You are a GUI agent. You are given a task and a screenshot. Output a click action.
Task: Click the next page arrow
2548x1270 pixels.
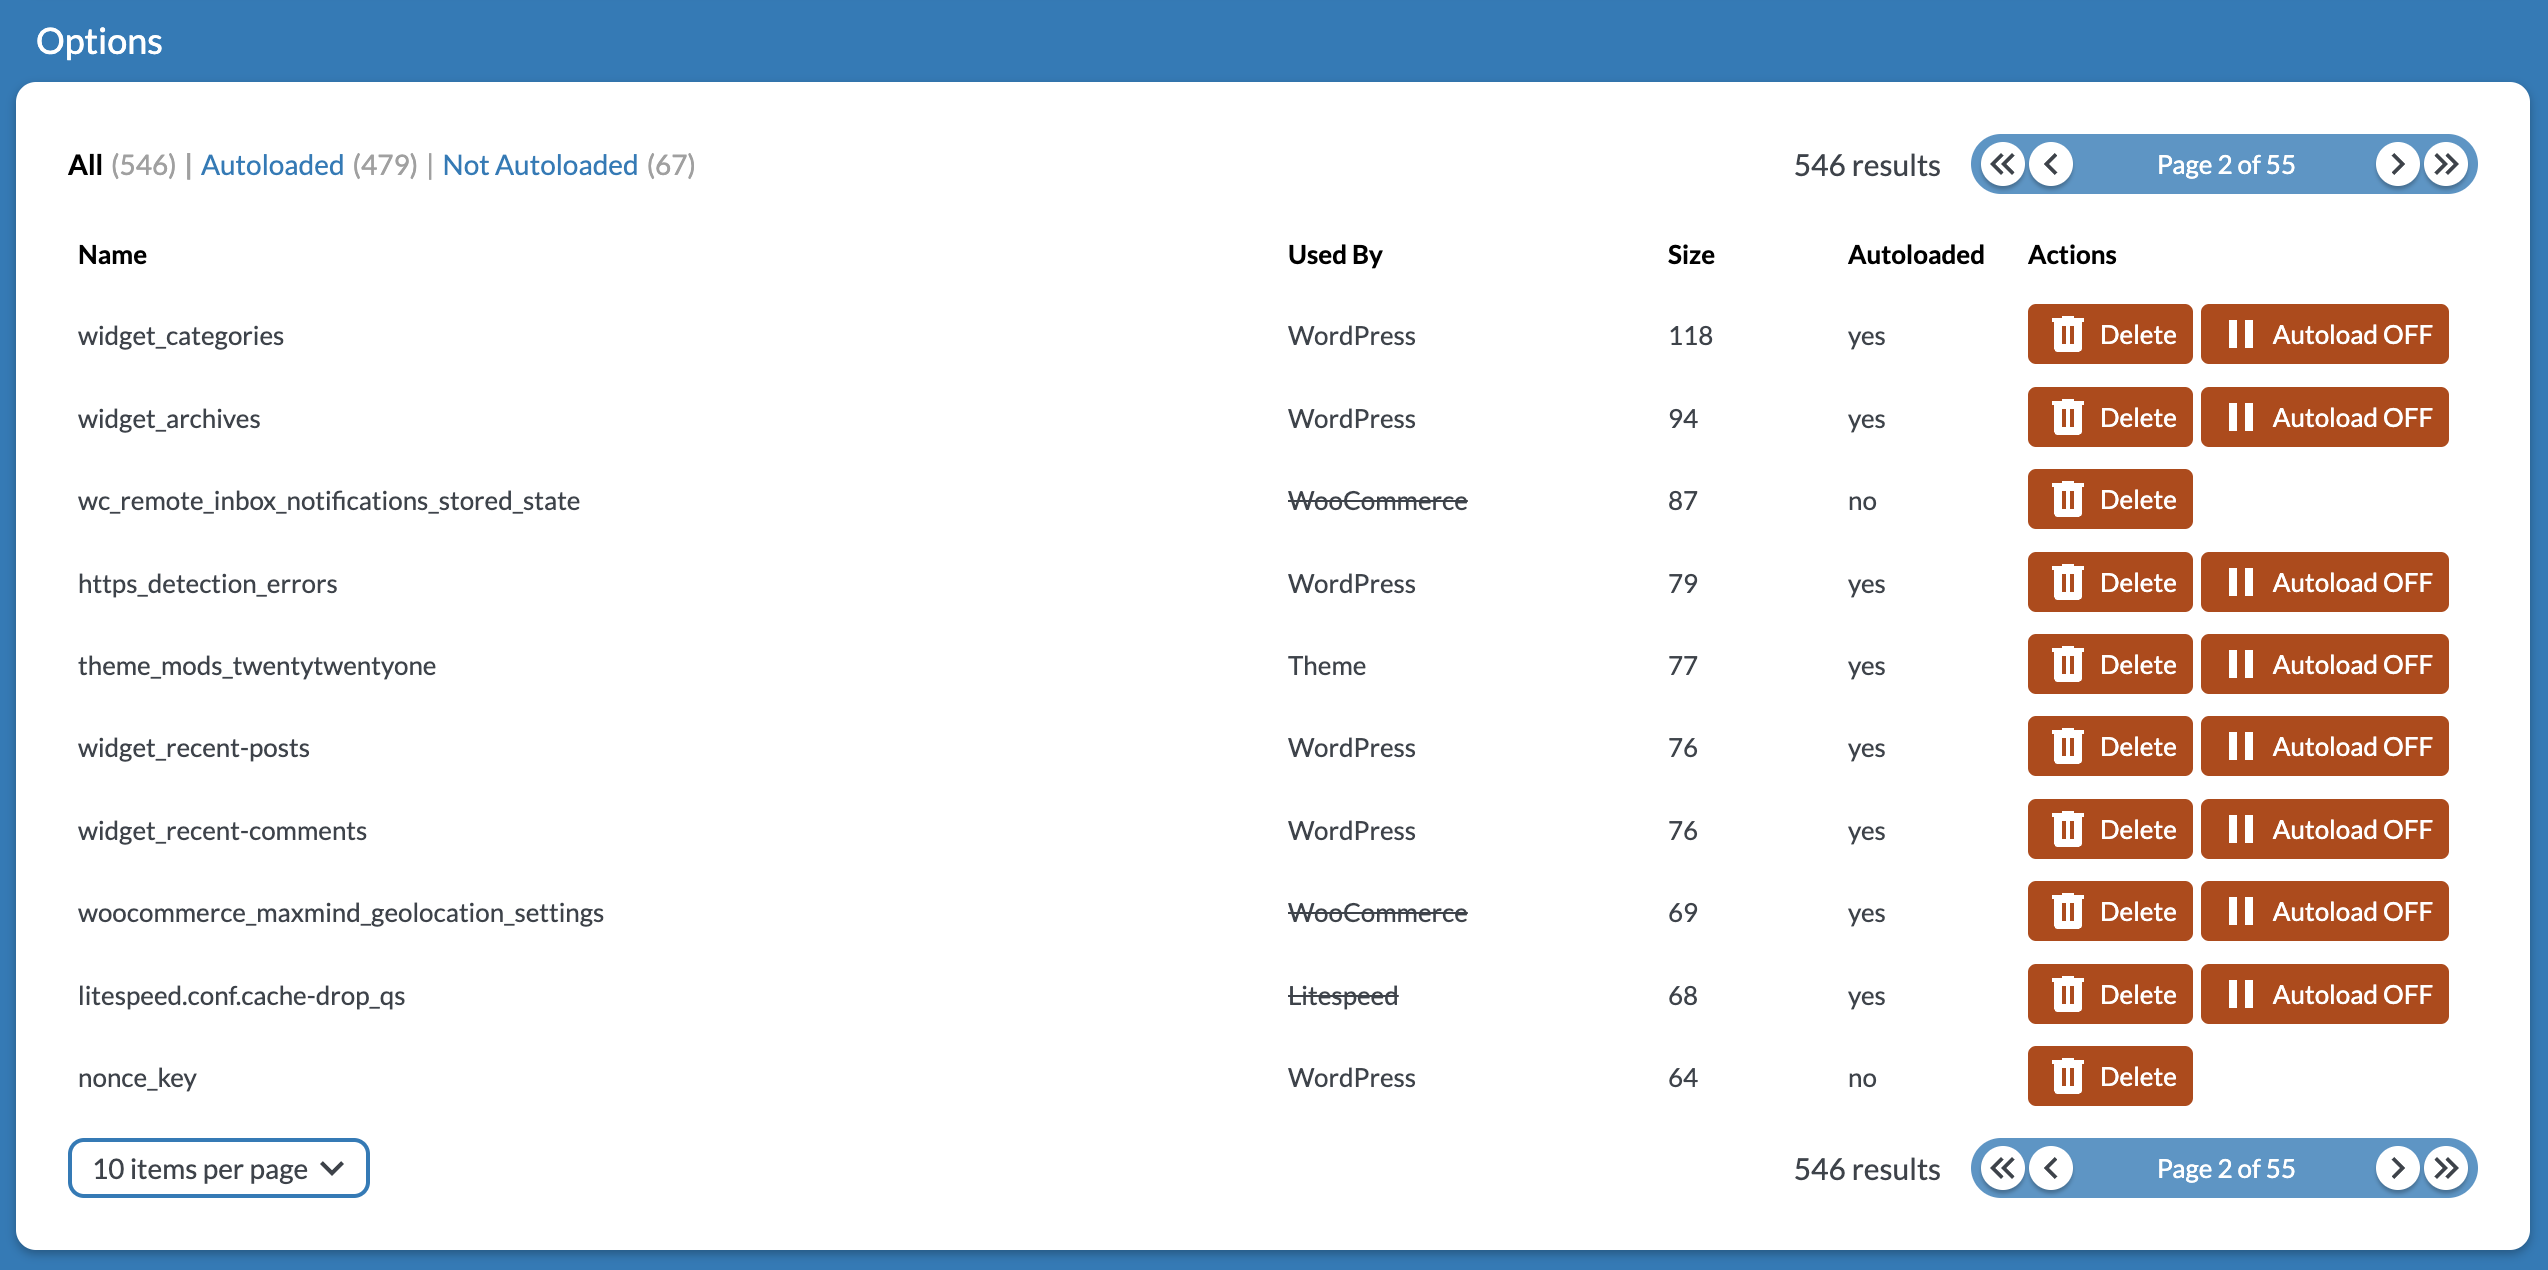tap(2397, 162)
